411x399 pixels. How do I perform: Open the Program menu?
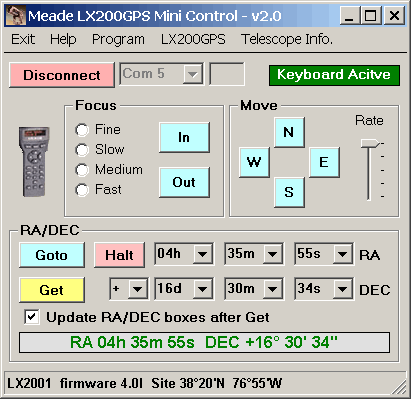pos(118,39)
